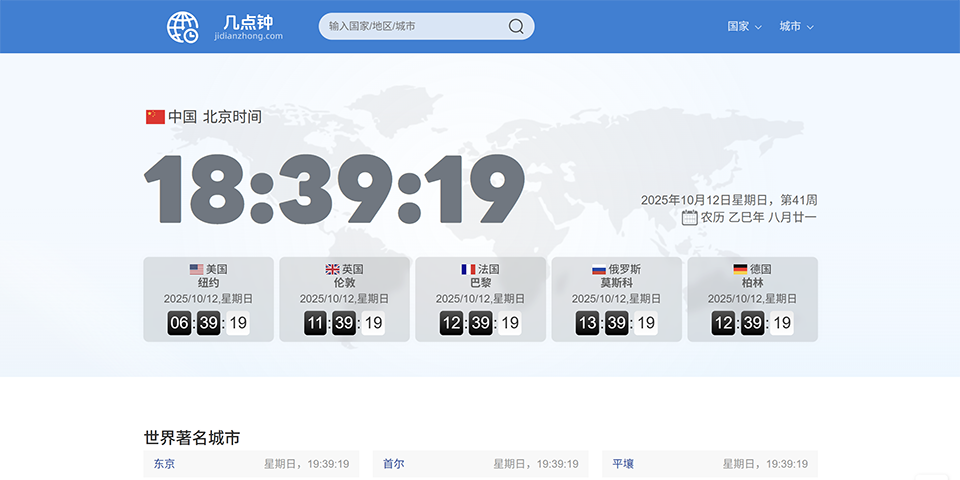Click the French flag in Paris card

tap(468, 269)
